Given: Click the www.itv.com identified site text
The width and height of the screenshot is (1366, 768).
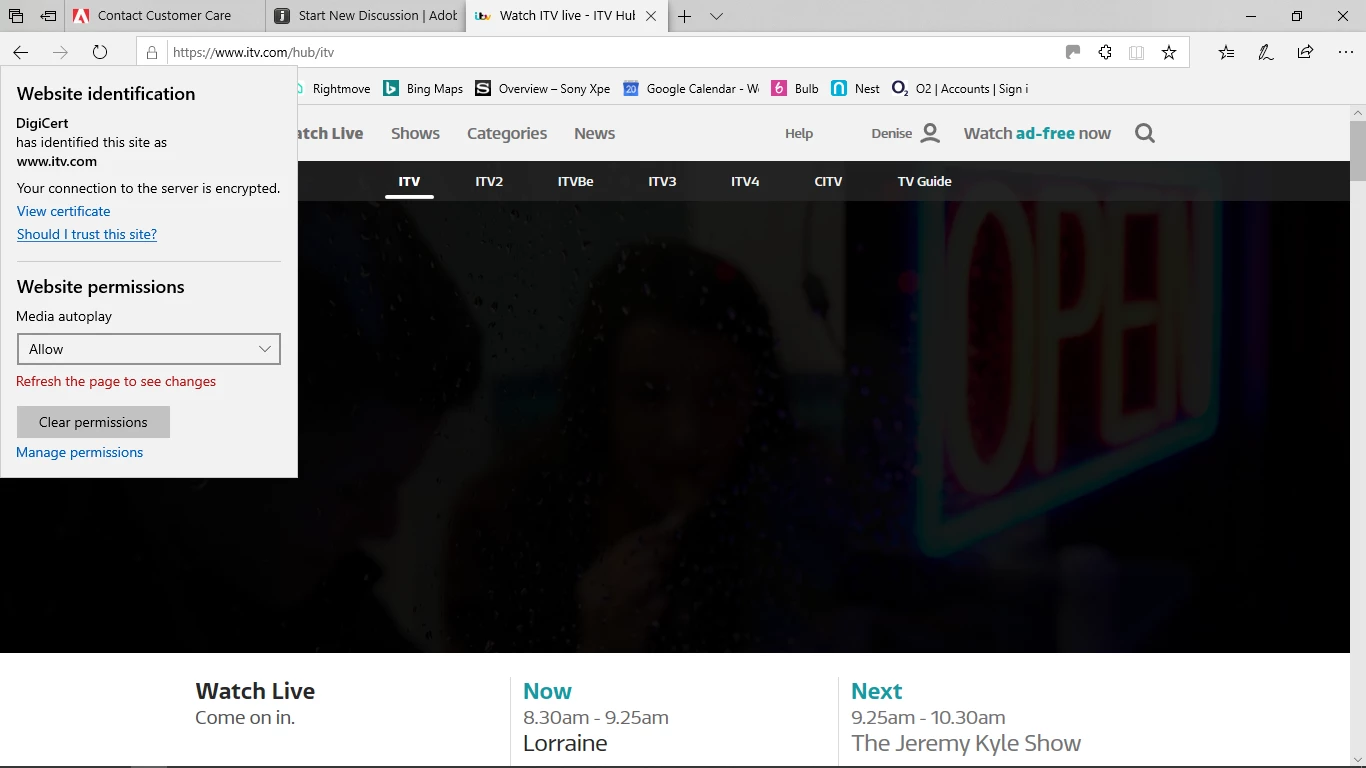Looking at the screenshot, I should 57,161.
